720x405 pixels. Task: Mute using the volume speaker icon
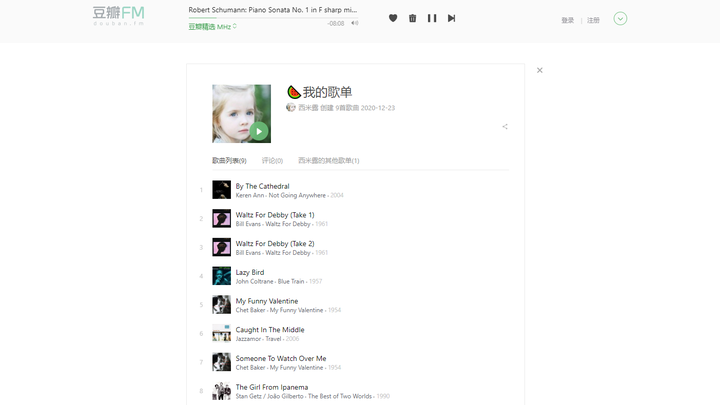coord(354,23)
